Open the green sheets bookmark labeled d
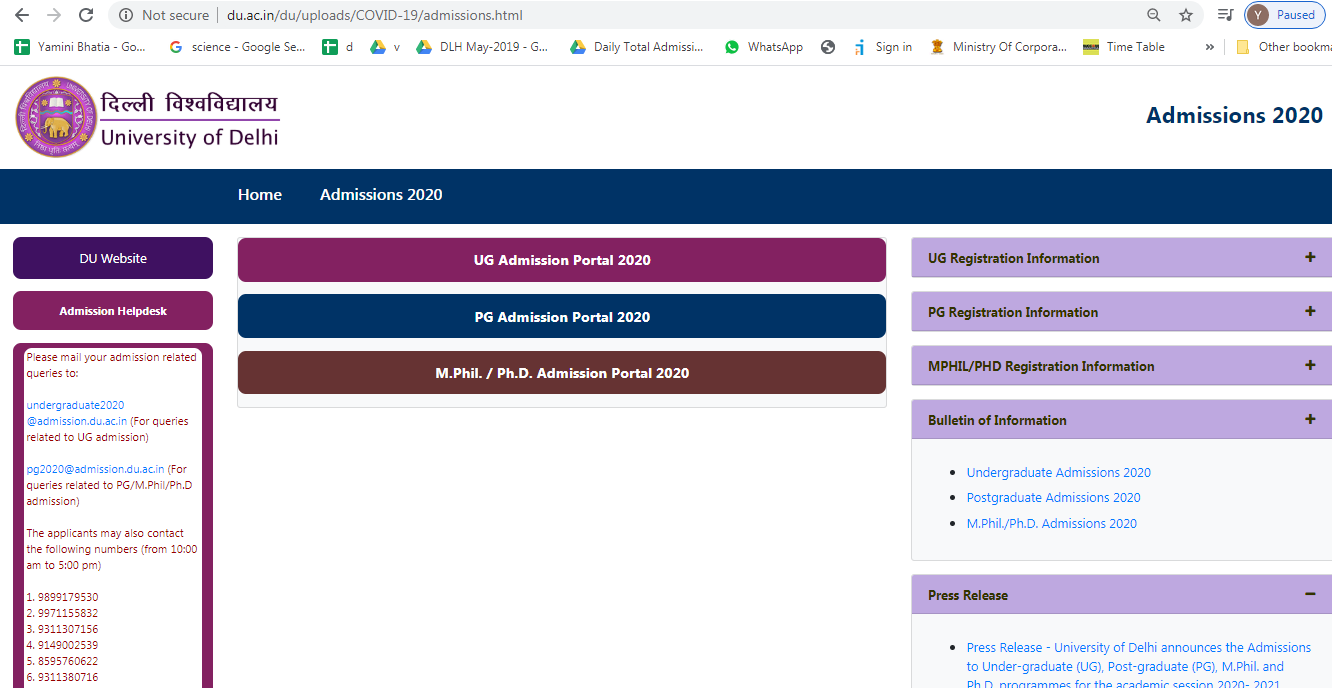 point(337,47)
